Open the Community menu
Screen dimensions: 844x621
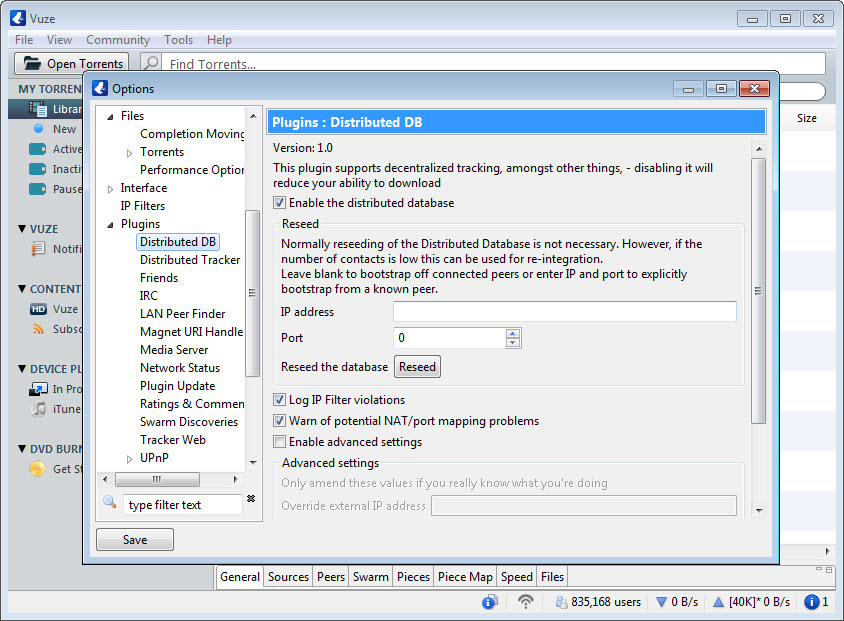(x=118, y=40)
